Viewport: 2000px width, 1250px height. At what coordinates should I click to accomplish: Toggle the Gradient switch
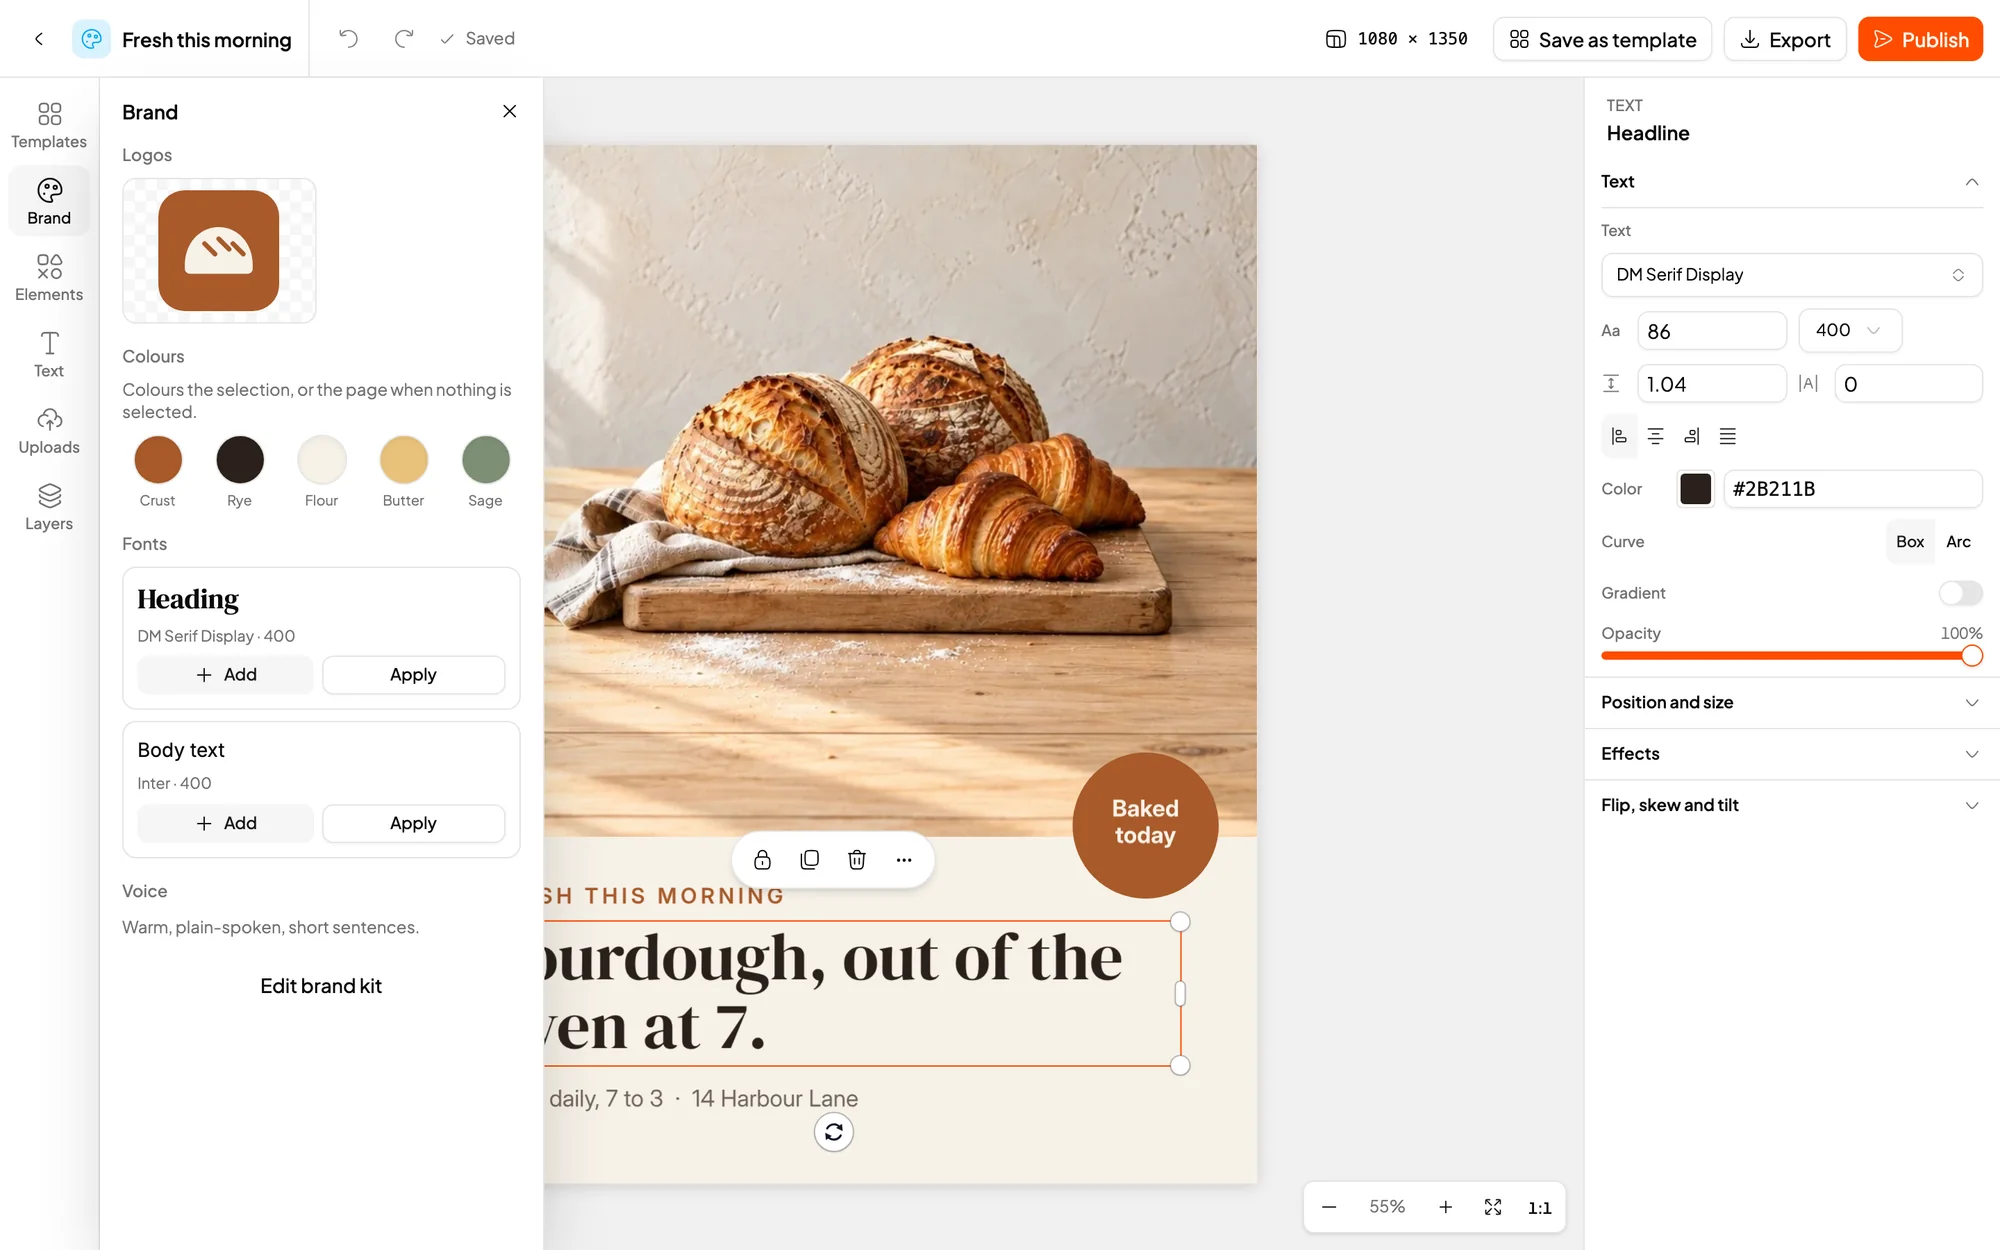click(1960, 593)
